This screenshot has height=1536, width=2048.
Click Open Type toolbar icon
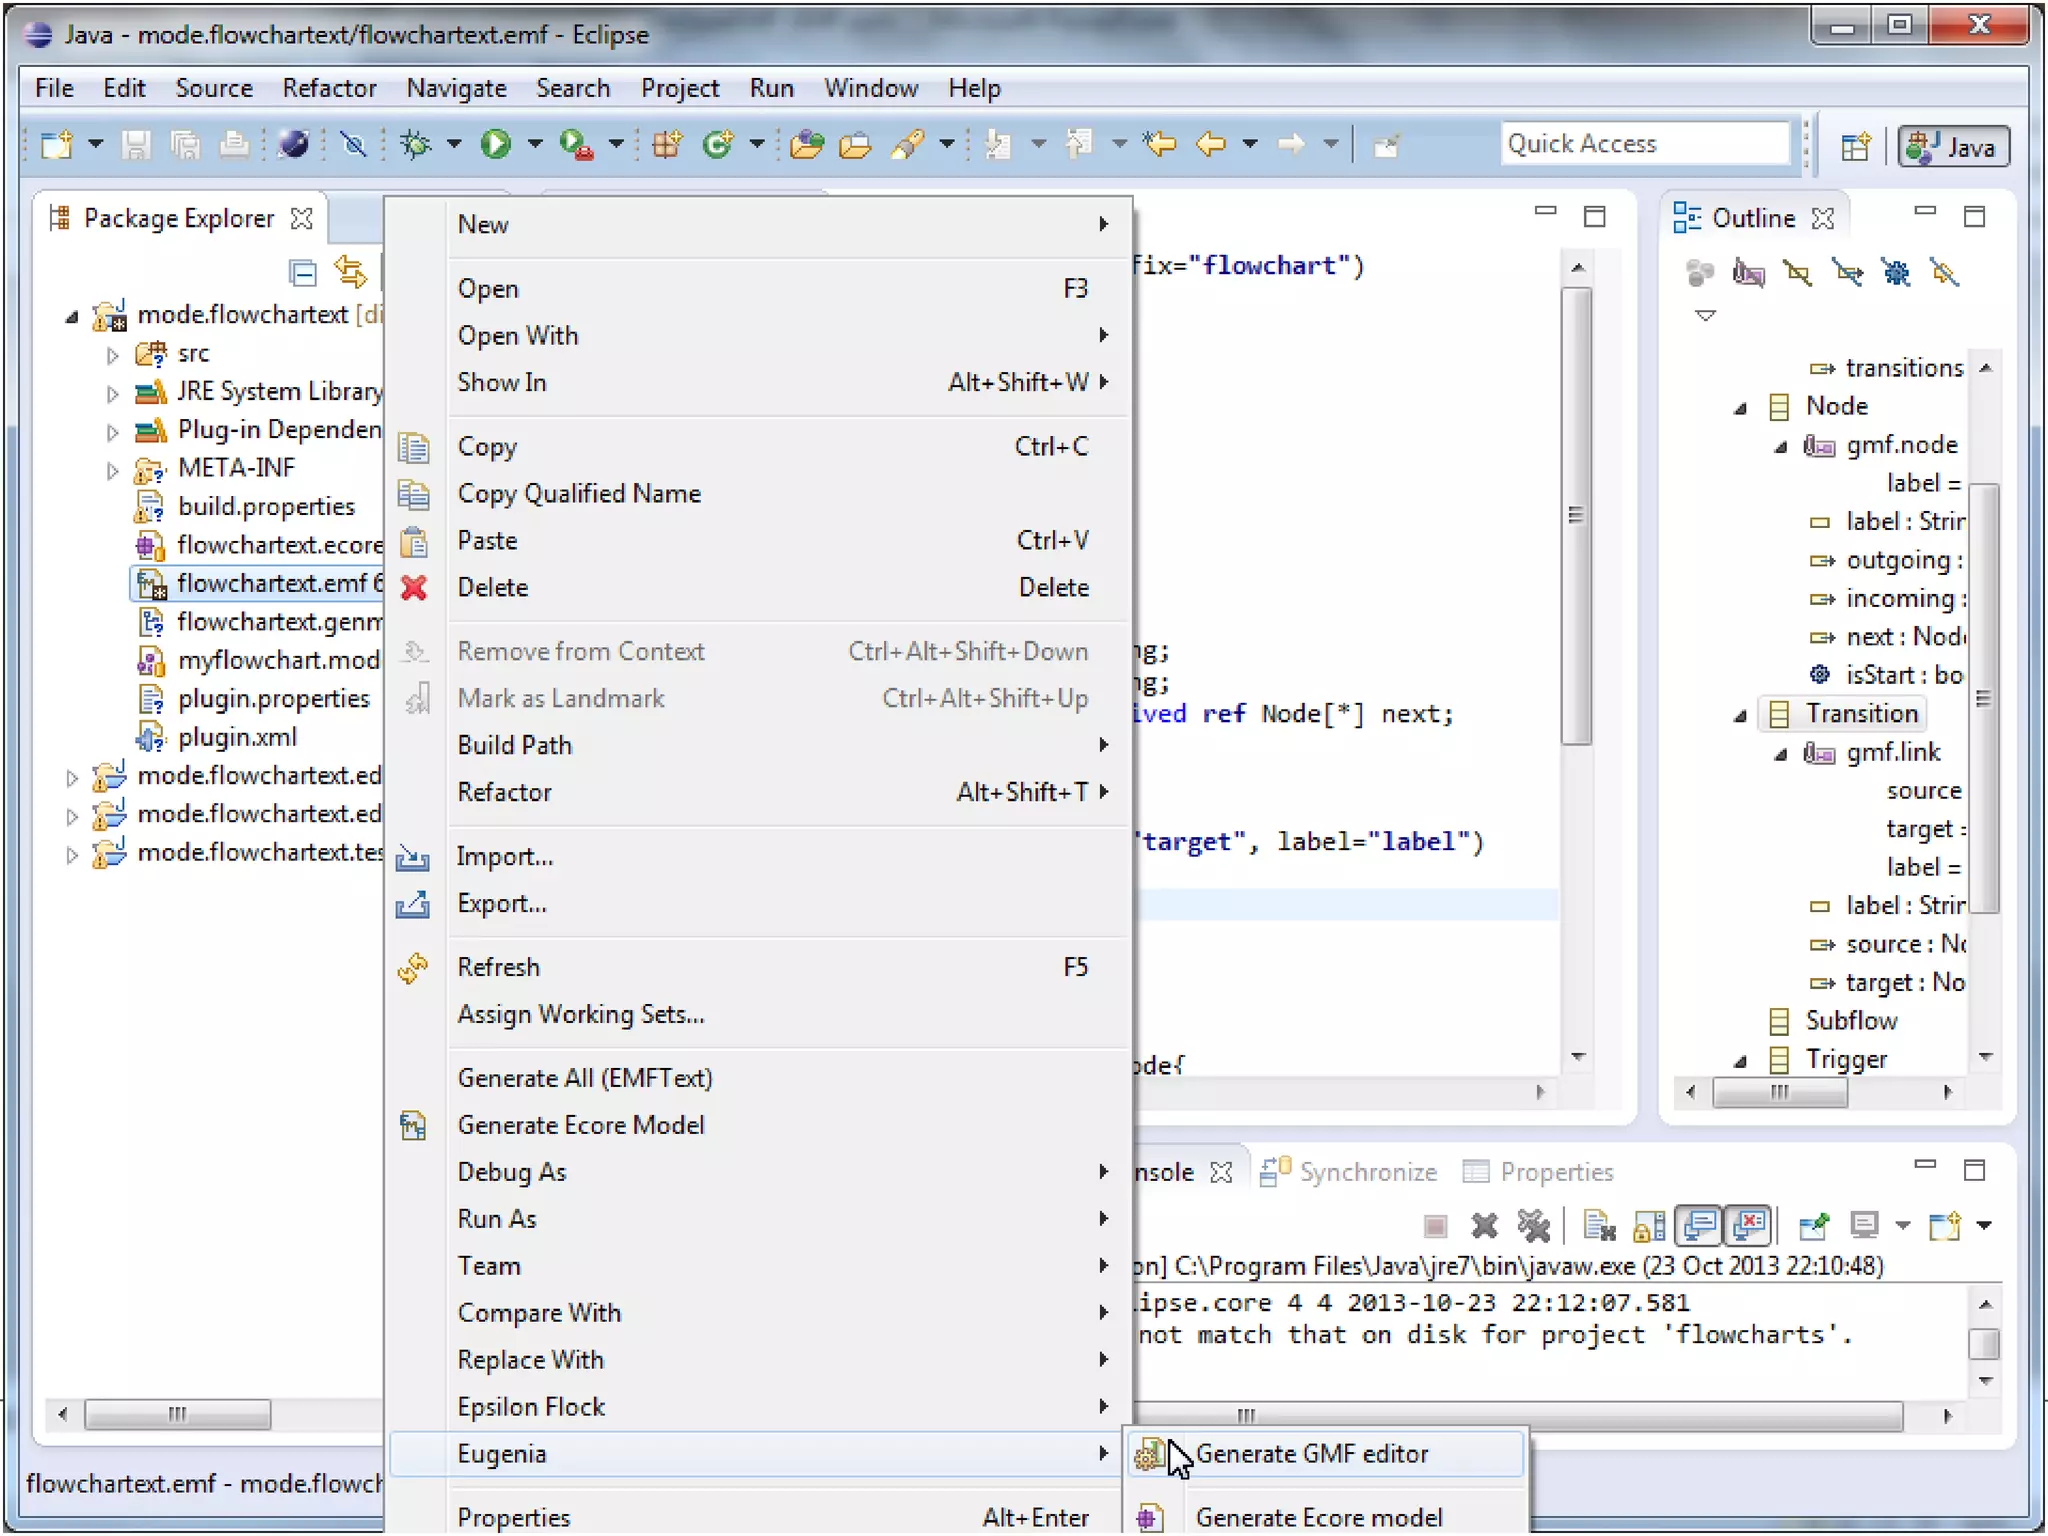click(x=806, y=145)
